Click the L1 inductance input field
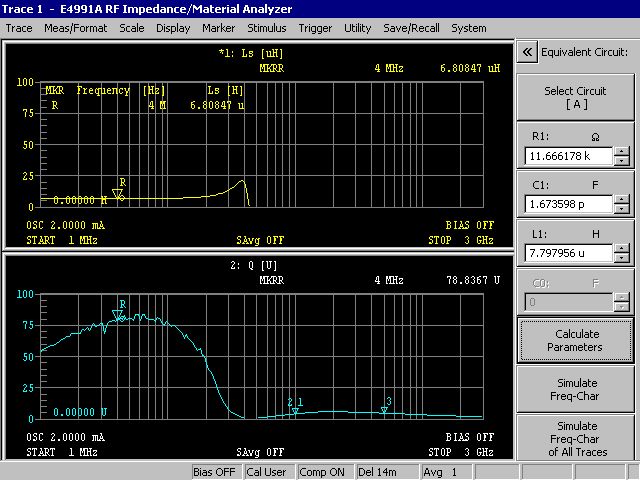 coord(567,254)
